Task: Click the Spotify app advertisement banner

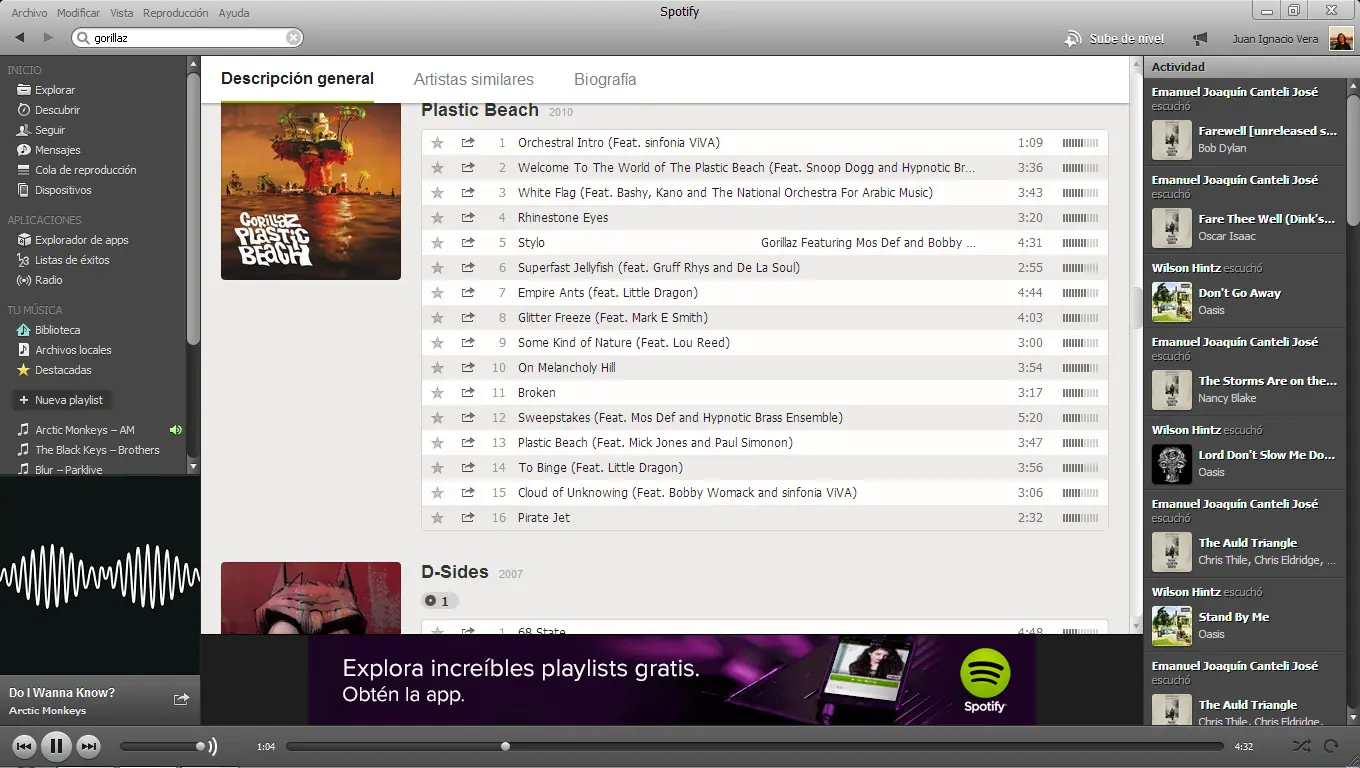Action: pyautogui.click(x=672, y=680)
